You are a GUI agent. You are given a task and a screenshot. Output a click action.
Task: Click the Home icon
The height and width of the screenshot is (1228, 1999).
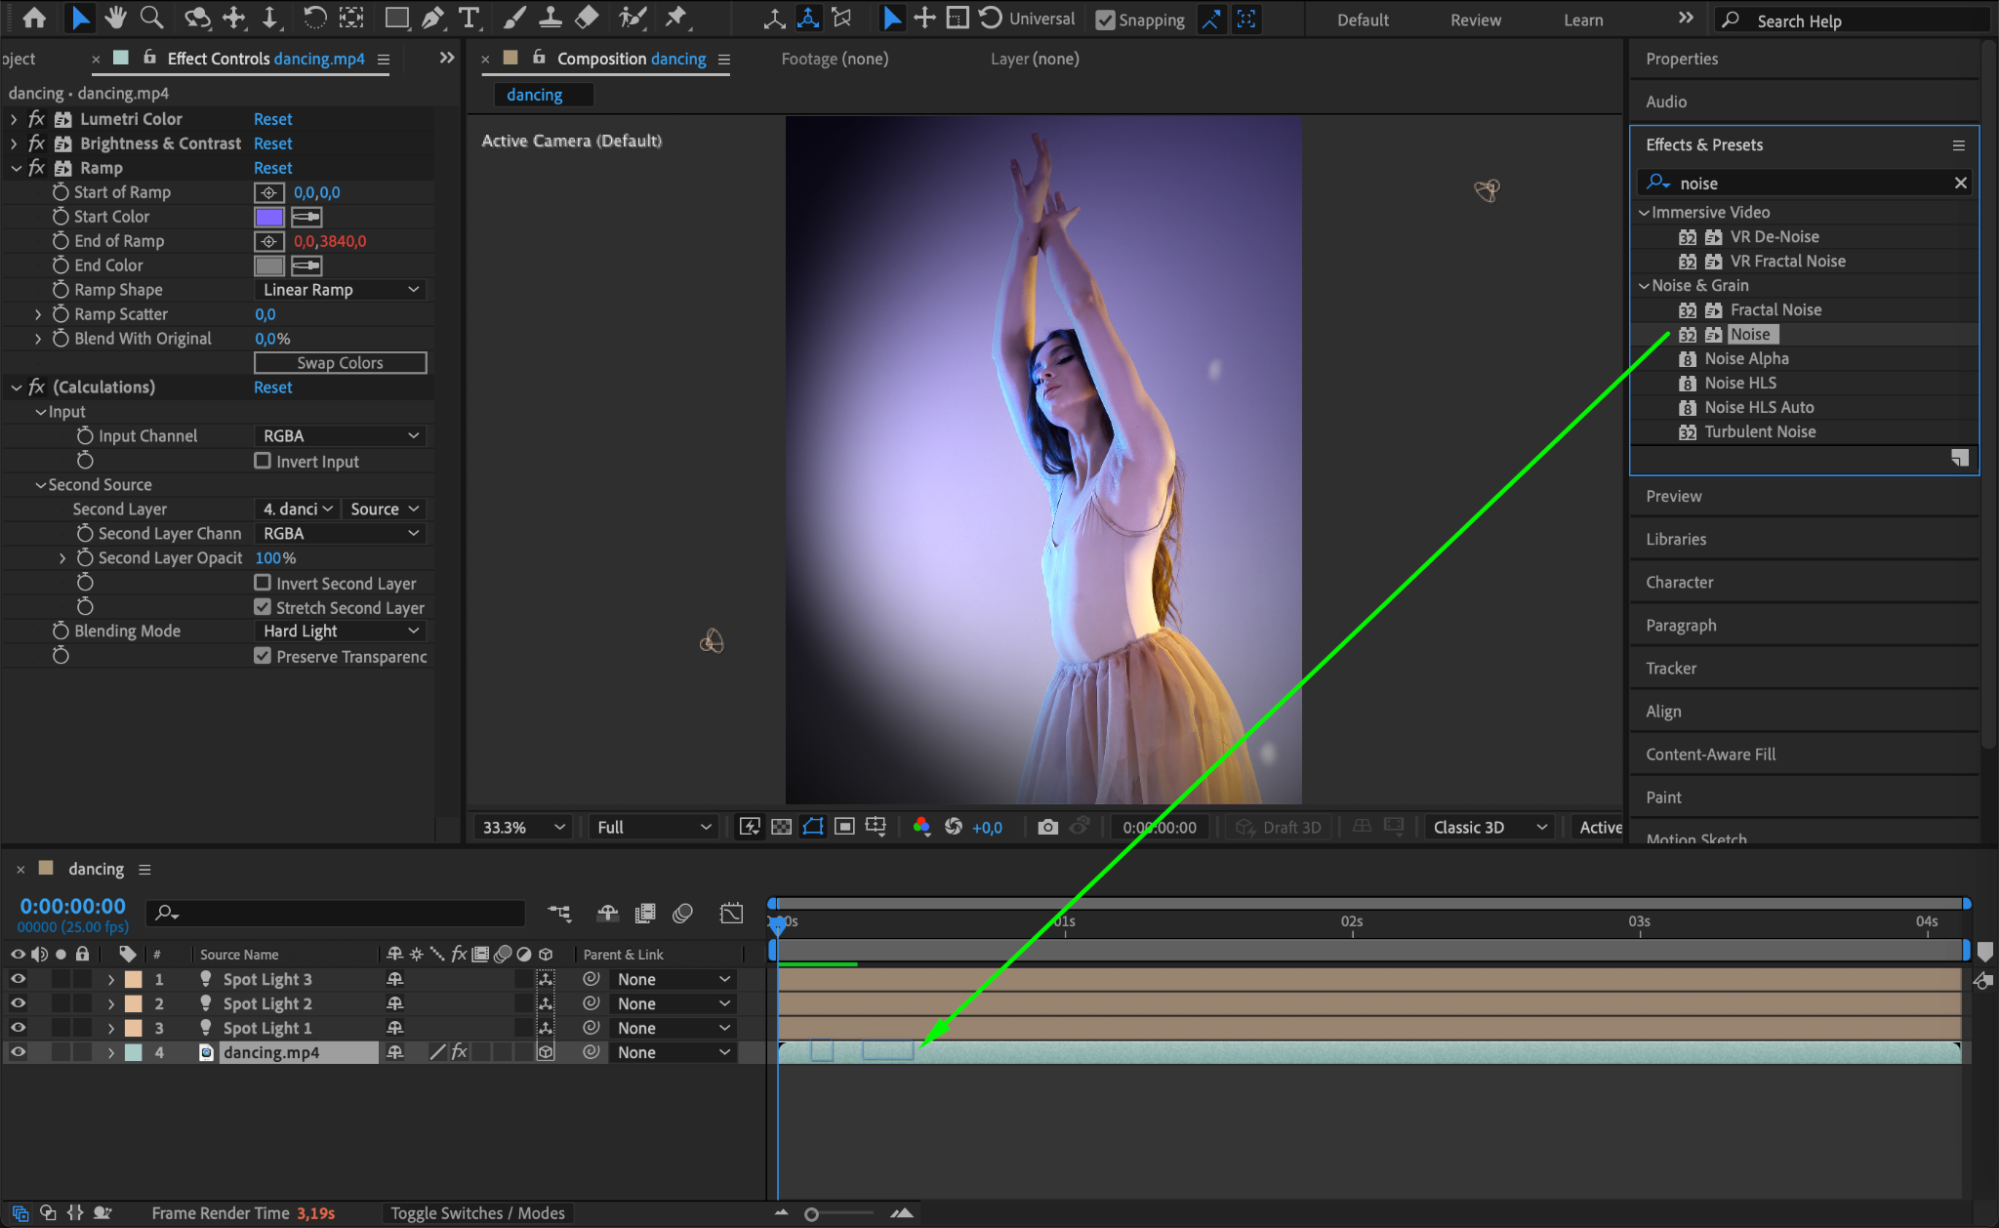click(x=33, y=17)
